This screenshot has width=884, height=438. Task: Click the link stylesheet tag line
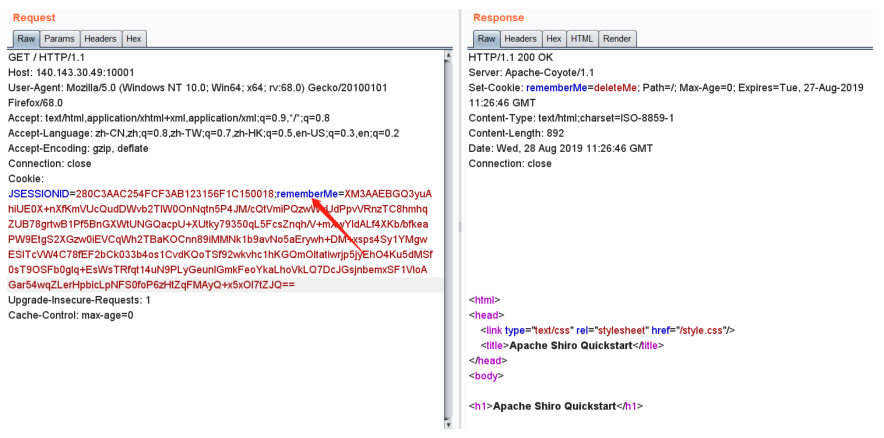[x=608, y=330]
